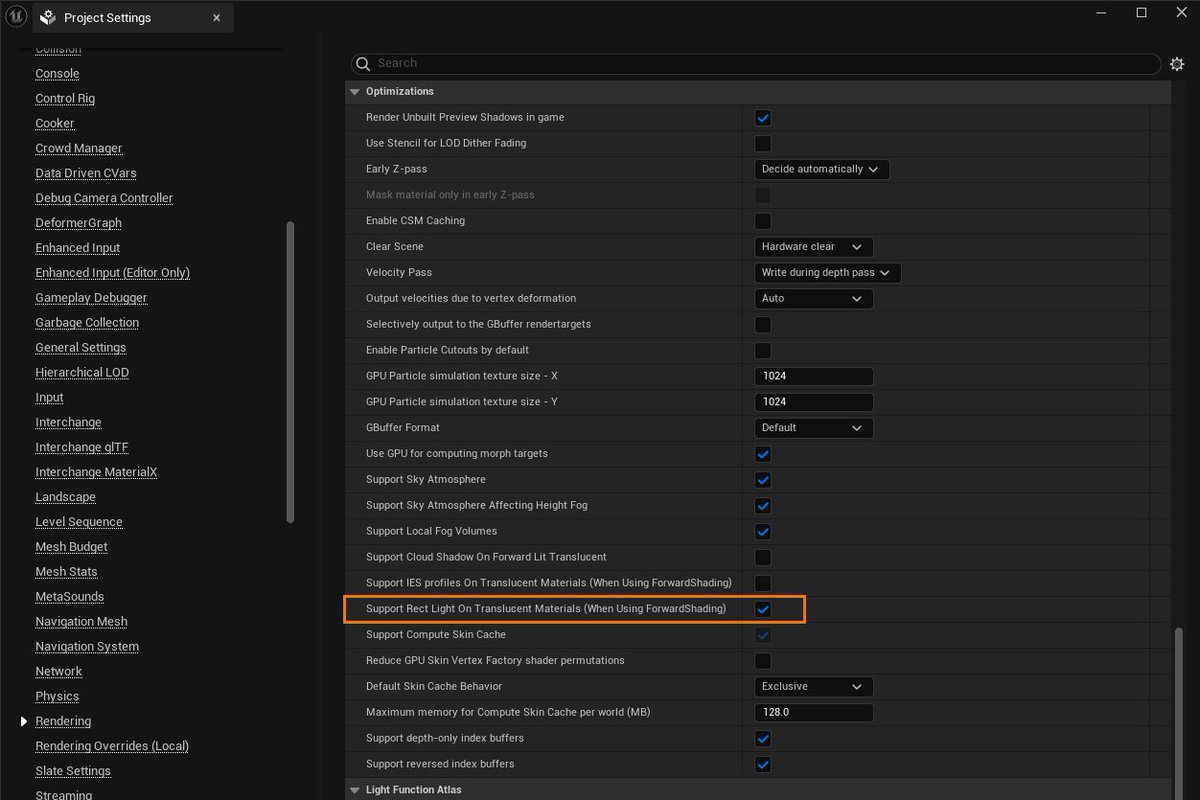Click the Project Settings tab icon
1200x800 pixels.
[x=47, y=18]
